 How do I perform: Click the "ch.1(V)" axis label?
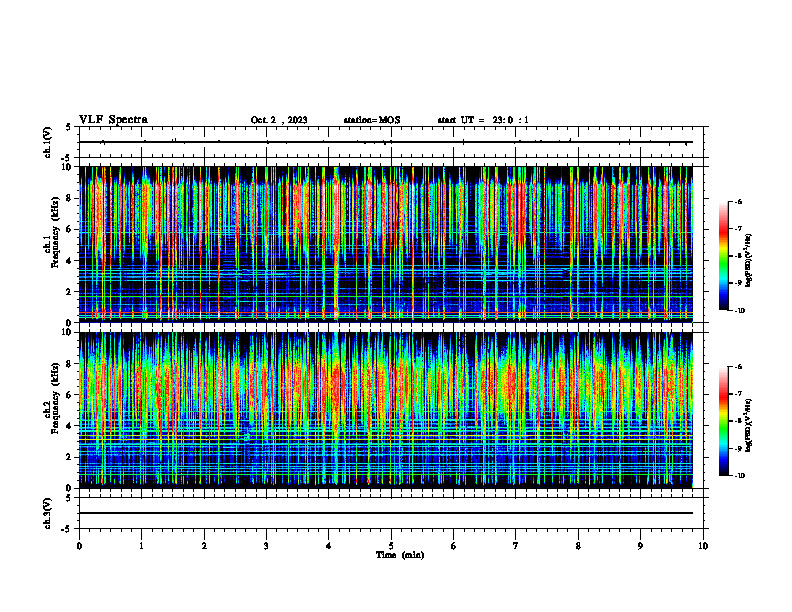click(x=47, y=142)
